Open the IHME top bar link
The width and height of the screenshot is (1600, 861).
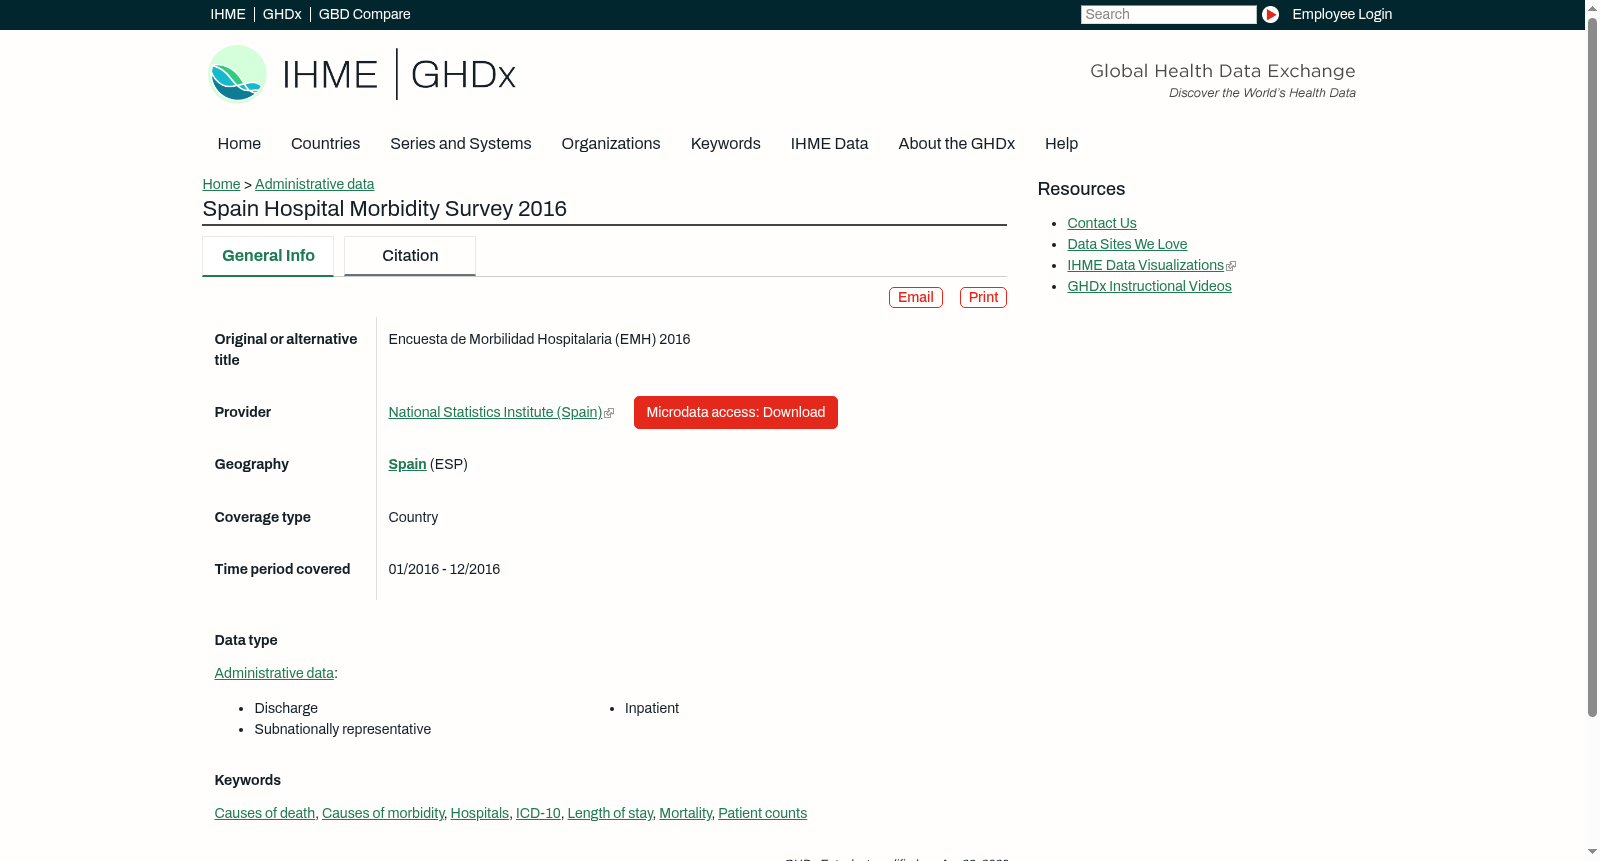click(228, 14)
